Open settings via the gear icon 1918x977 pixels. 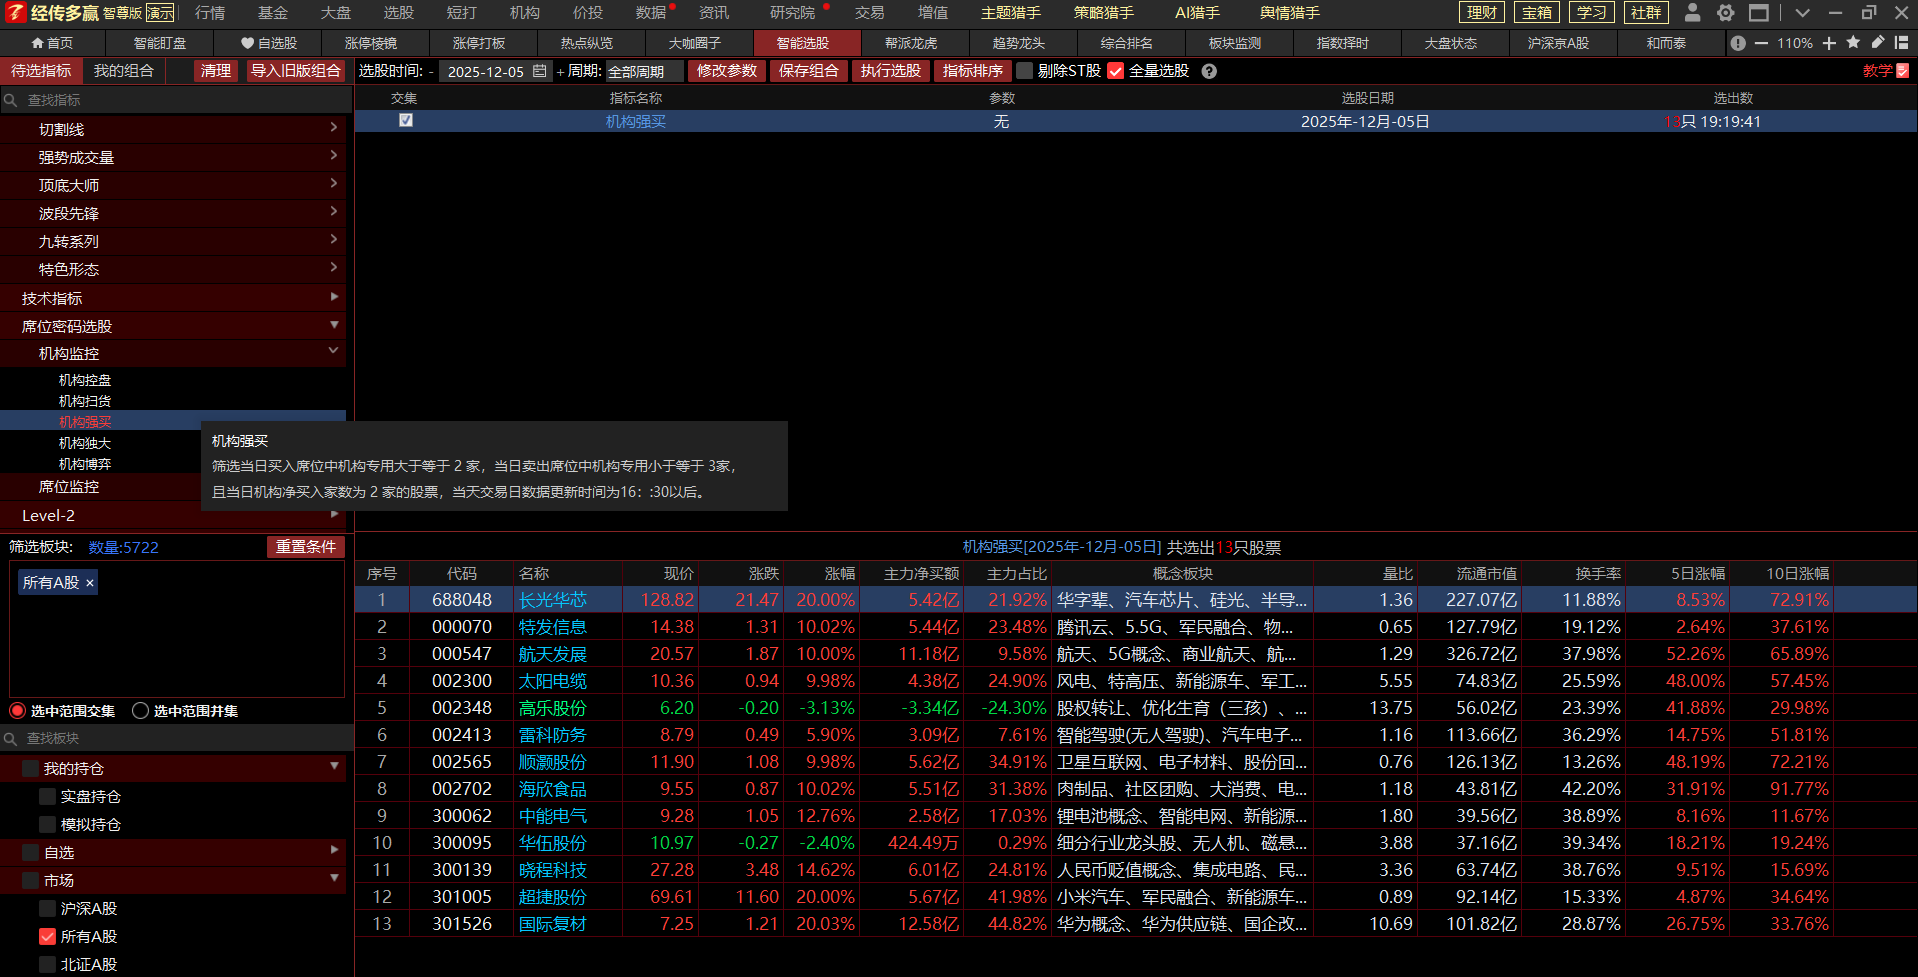coord(1725,13)
